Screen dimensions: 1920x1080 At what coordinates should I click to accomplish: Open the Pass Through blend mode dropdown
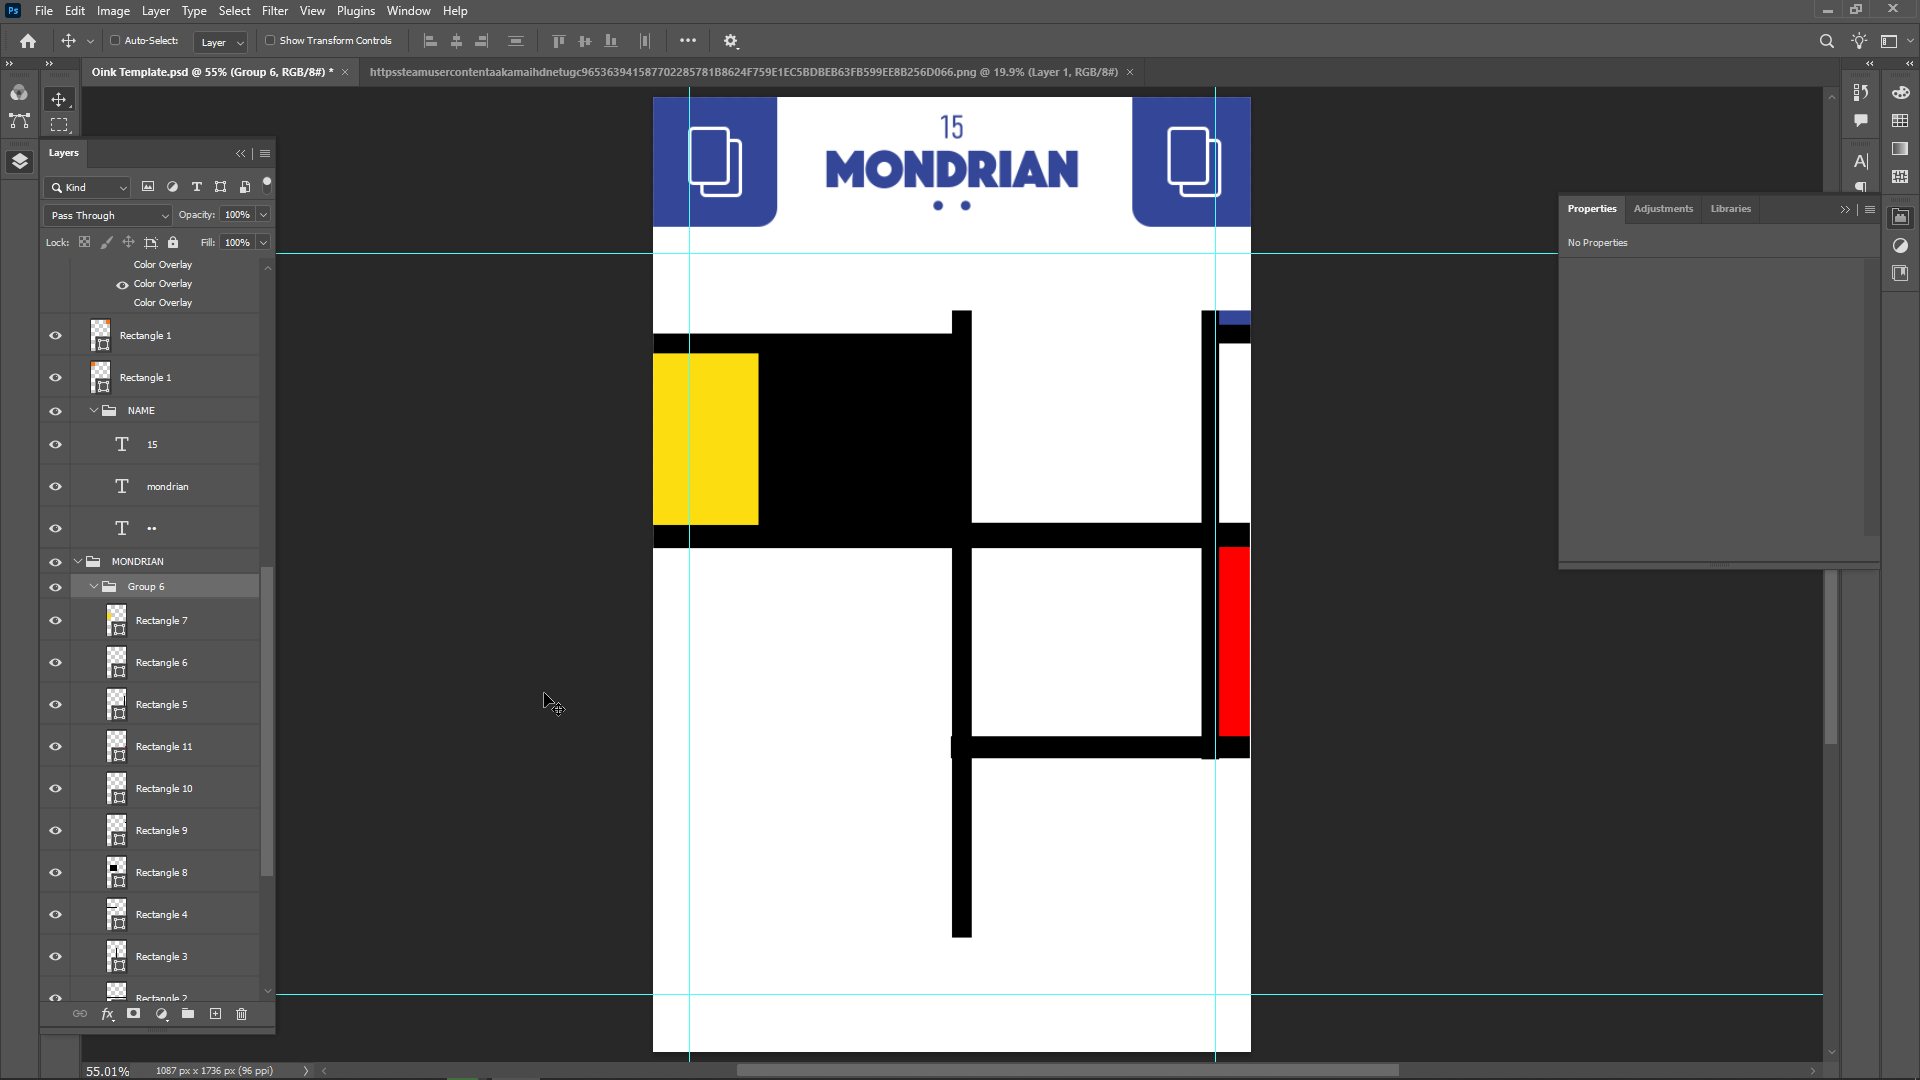point(109,215)
